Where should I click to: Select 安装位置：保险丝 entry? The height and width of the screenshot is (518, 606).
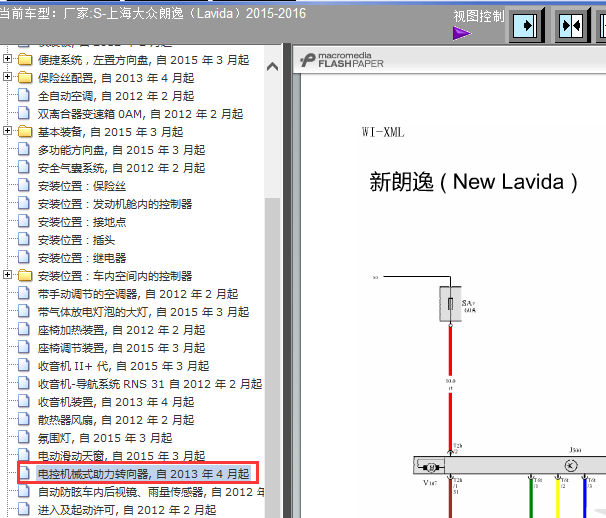coord(82,186)
